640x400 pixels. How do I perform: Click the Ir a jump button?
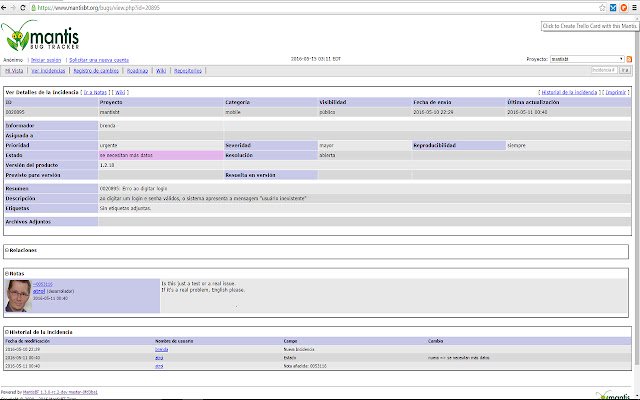624,70
